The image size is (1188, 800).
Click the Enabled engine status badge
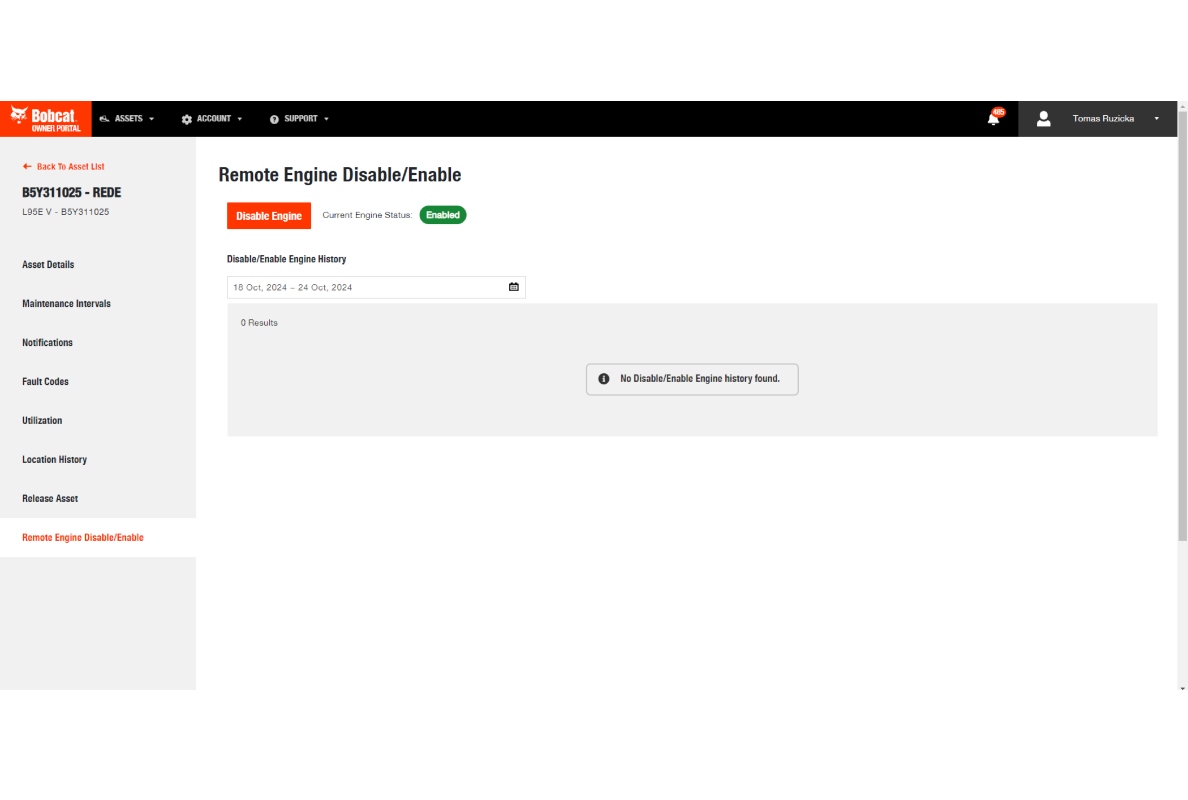click(x=443, y=215)
